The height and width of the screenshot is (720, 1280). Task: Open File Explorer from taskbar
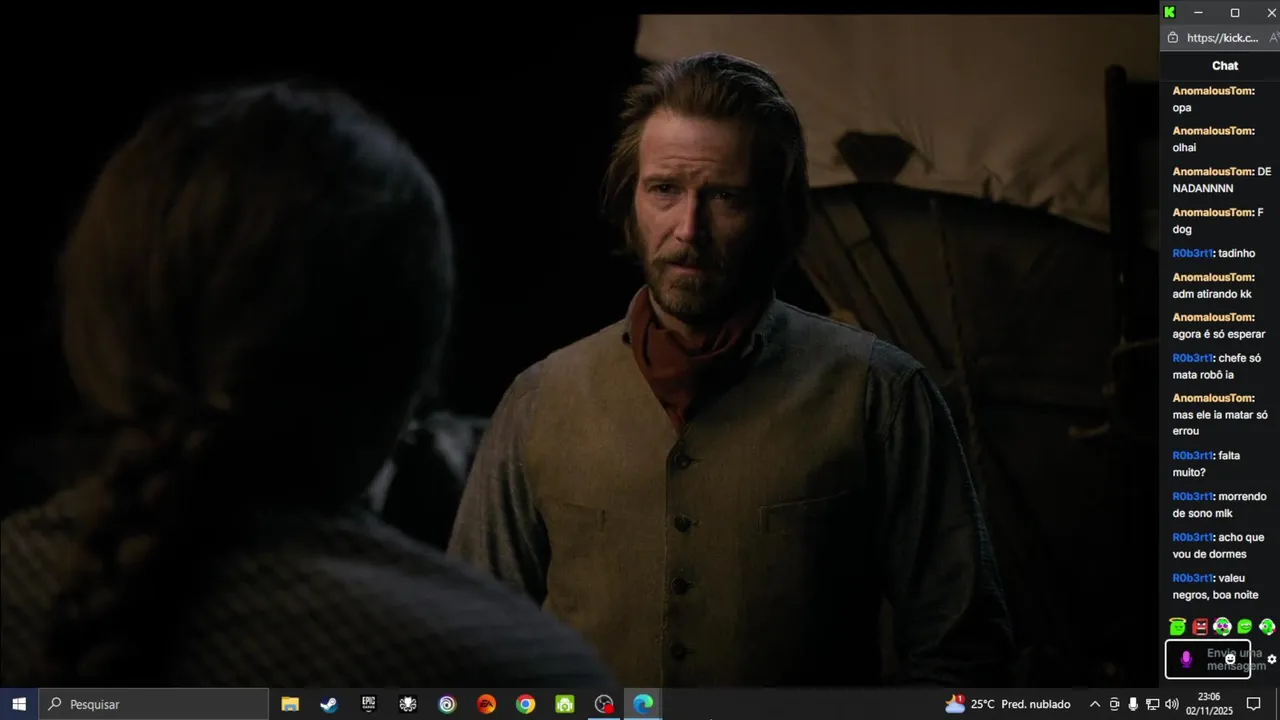pos(290,704)
